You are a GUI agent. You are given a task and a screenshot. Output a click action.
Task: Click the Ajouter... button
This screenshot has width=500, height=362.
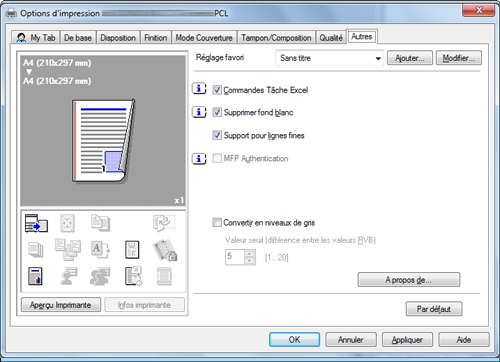pos(410,58)
